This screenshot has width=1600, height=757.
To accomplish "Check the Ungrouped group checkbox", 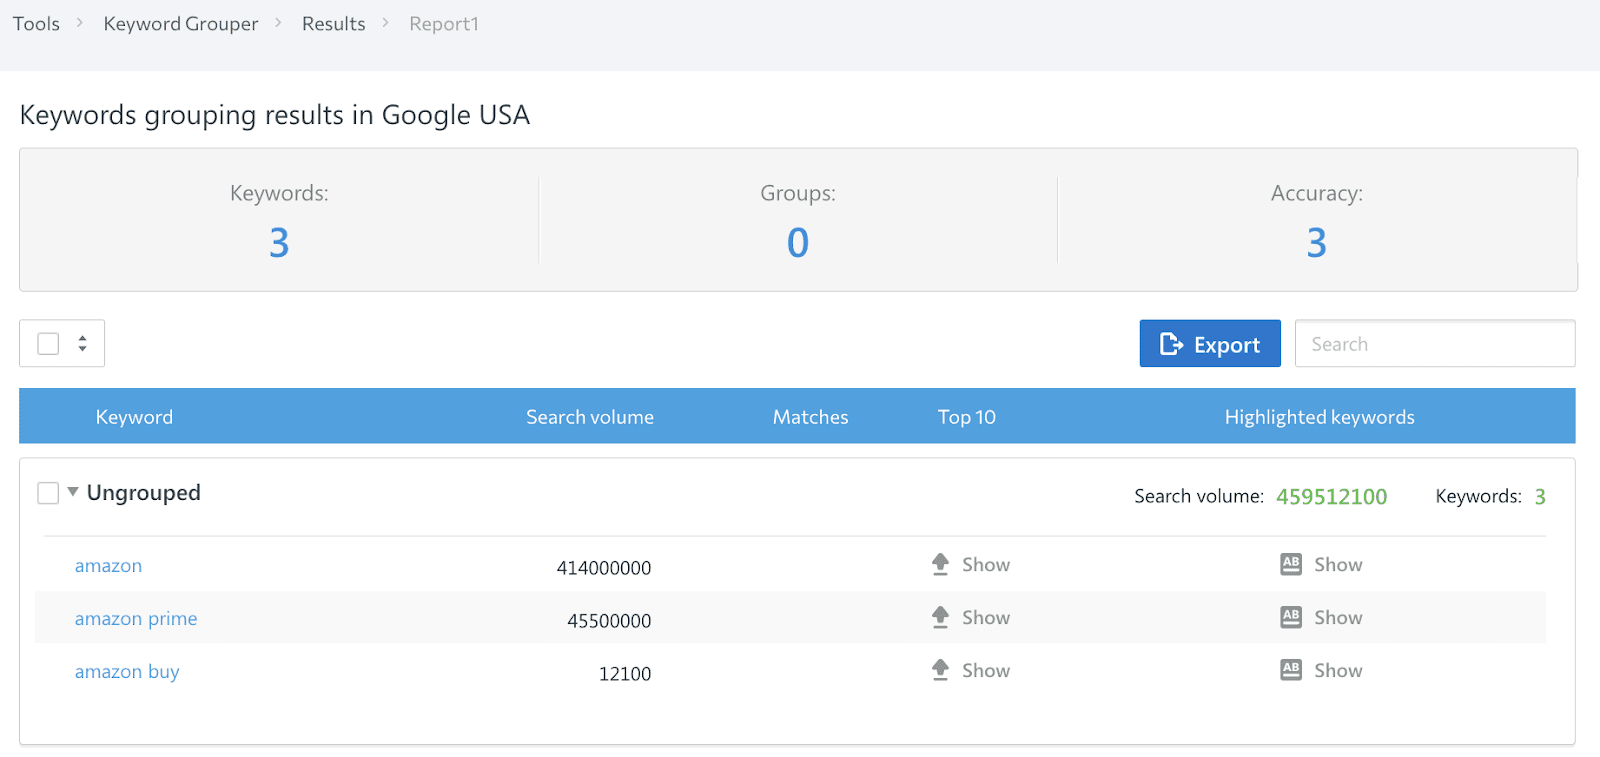I will click(x=48, y=493).
